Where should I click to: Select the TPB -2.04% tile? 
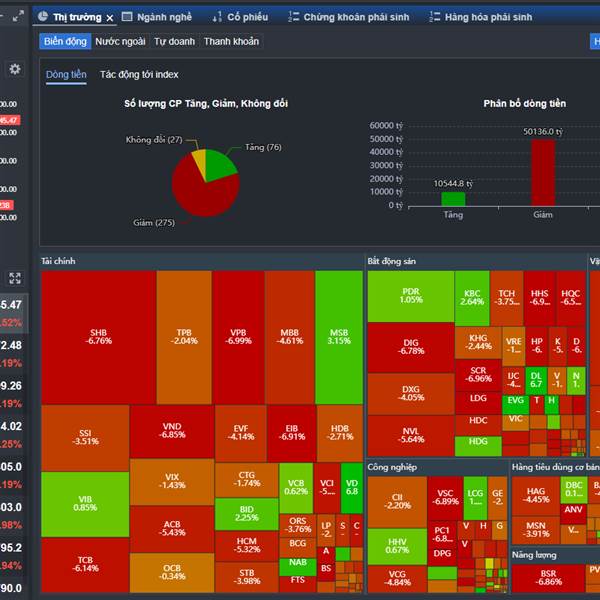pyautogui.click(x=184, y=337)
